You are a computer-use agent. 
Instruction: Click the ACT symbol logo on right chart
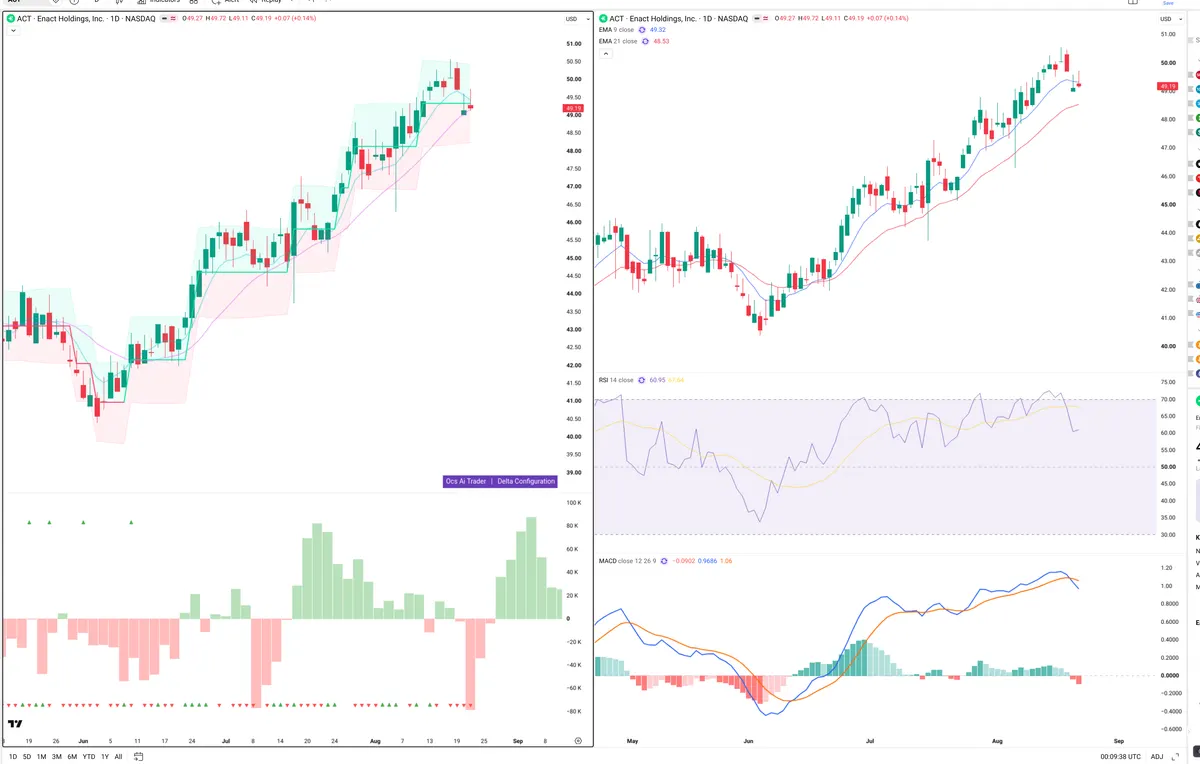click(603, 19)
